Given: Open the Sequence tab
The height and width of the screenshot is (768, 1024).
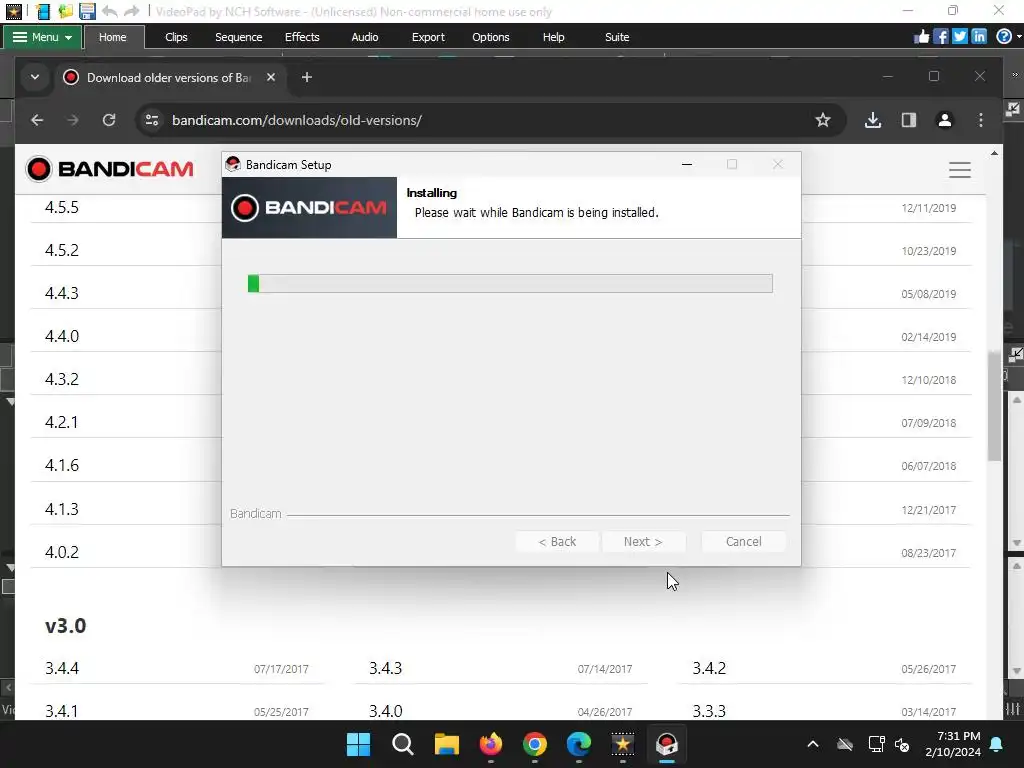Looking at the screenshot, I should 238,37.
